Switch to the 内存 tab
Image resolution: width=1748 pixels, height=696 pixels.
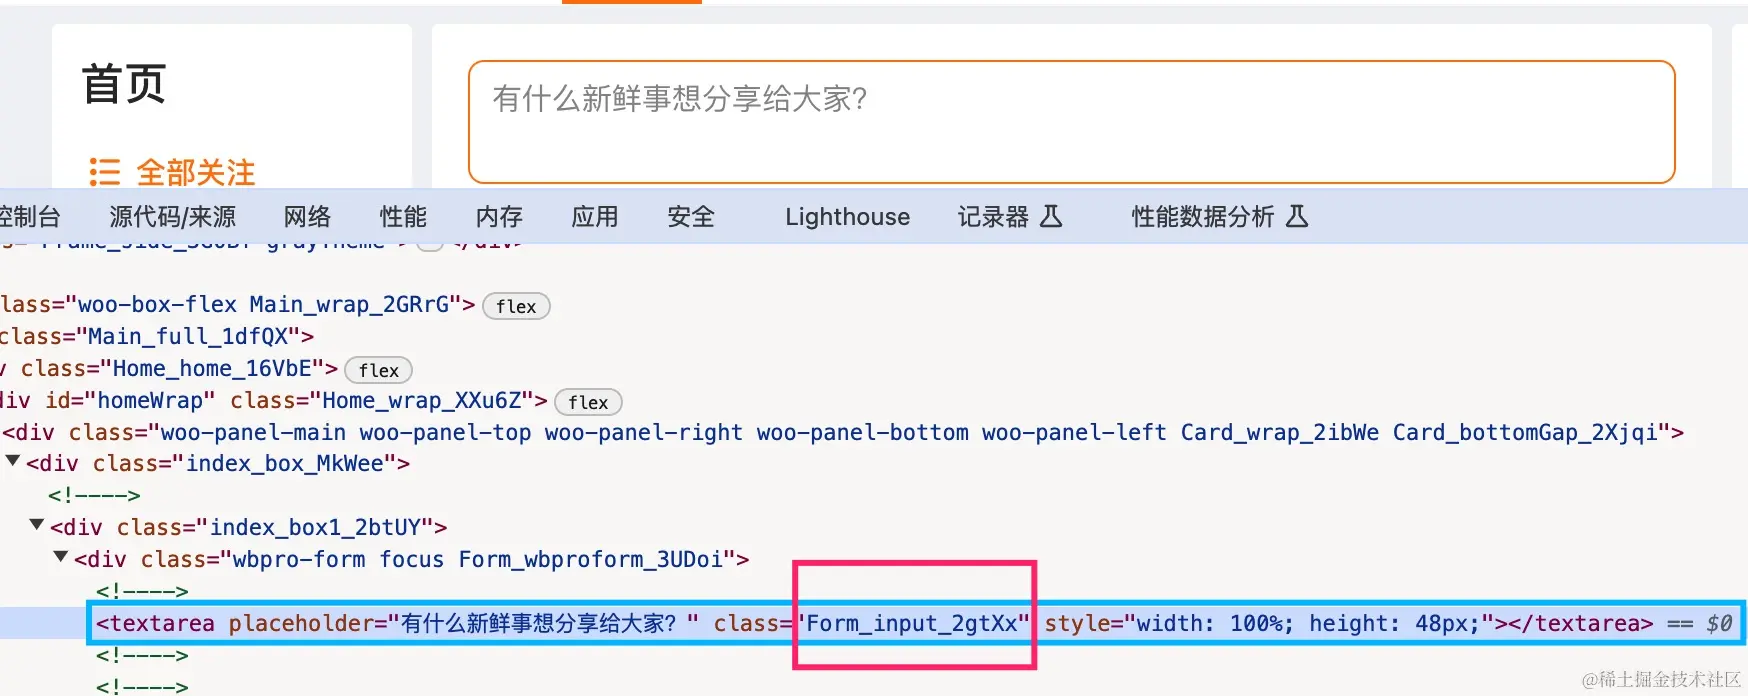(x=499, y=216)
